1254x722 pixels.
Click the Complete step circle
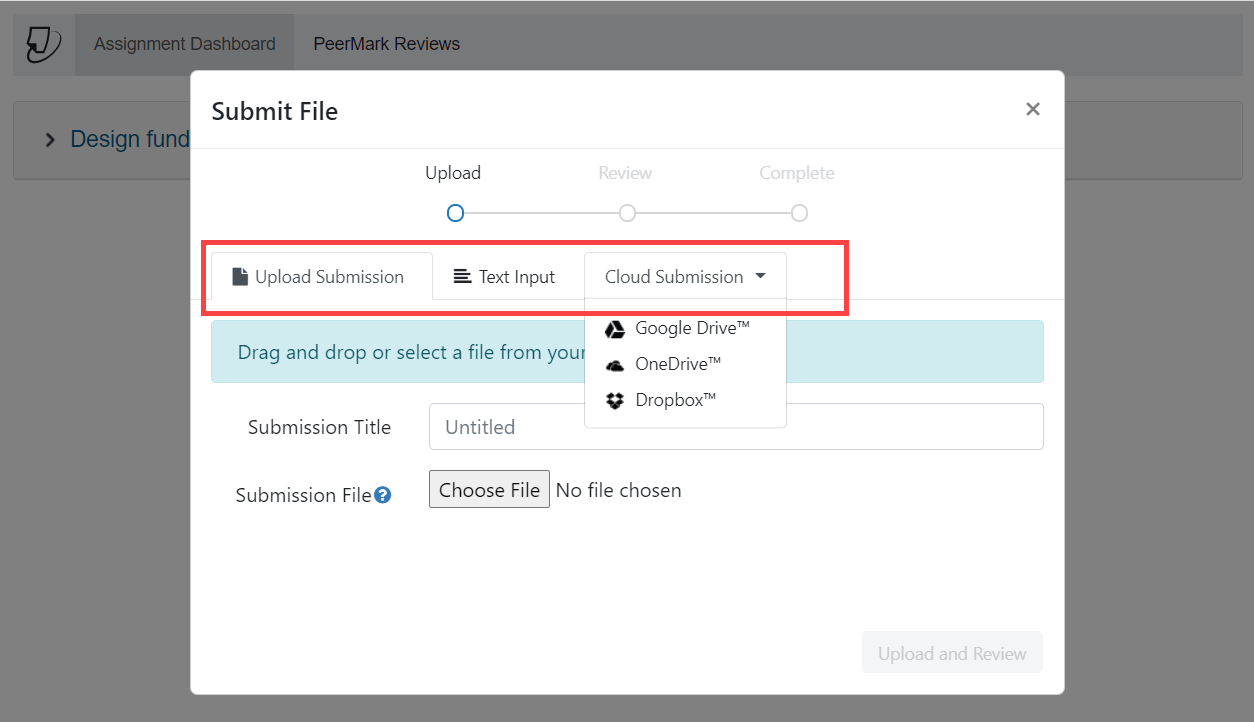click(x=799, y=213)
